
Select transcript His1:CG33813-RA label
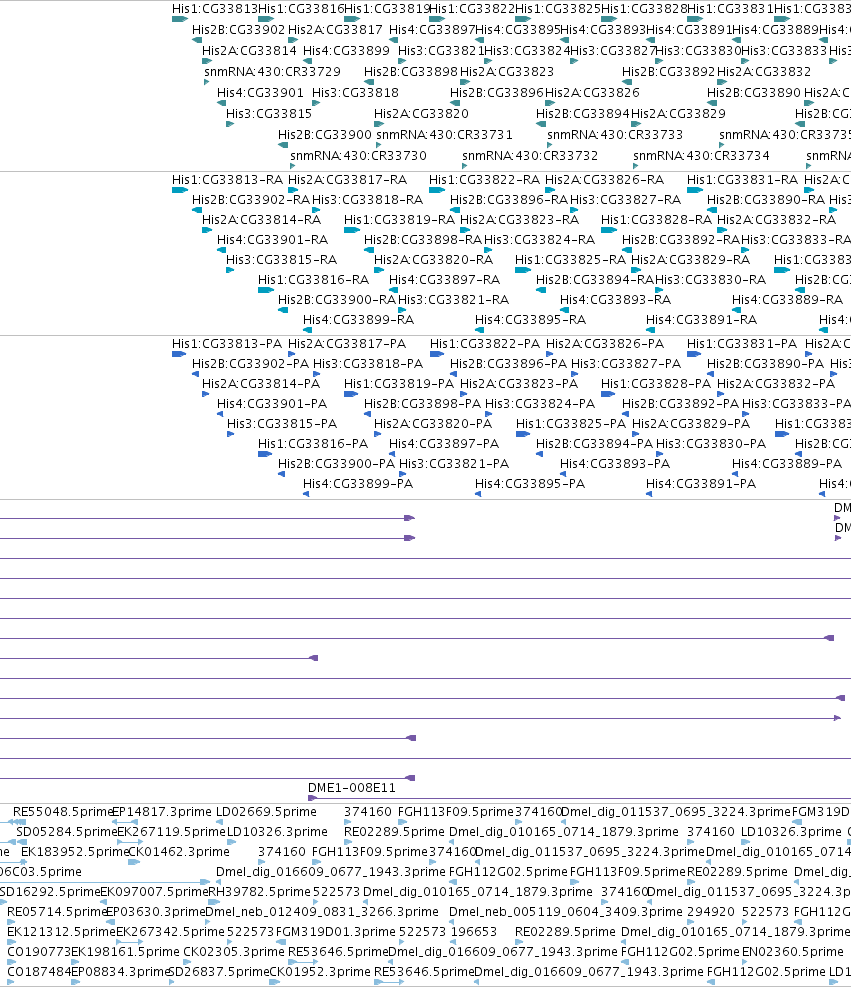pos(227,180)
